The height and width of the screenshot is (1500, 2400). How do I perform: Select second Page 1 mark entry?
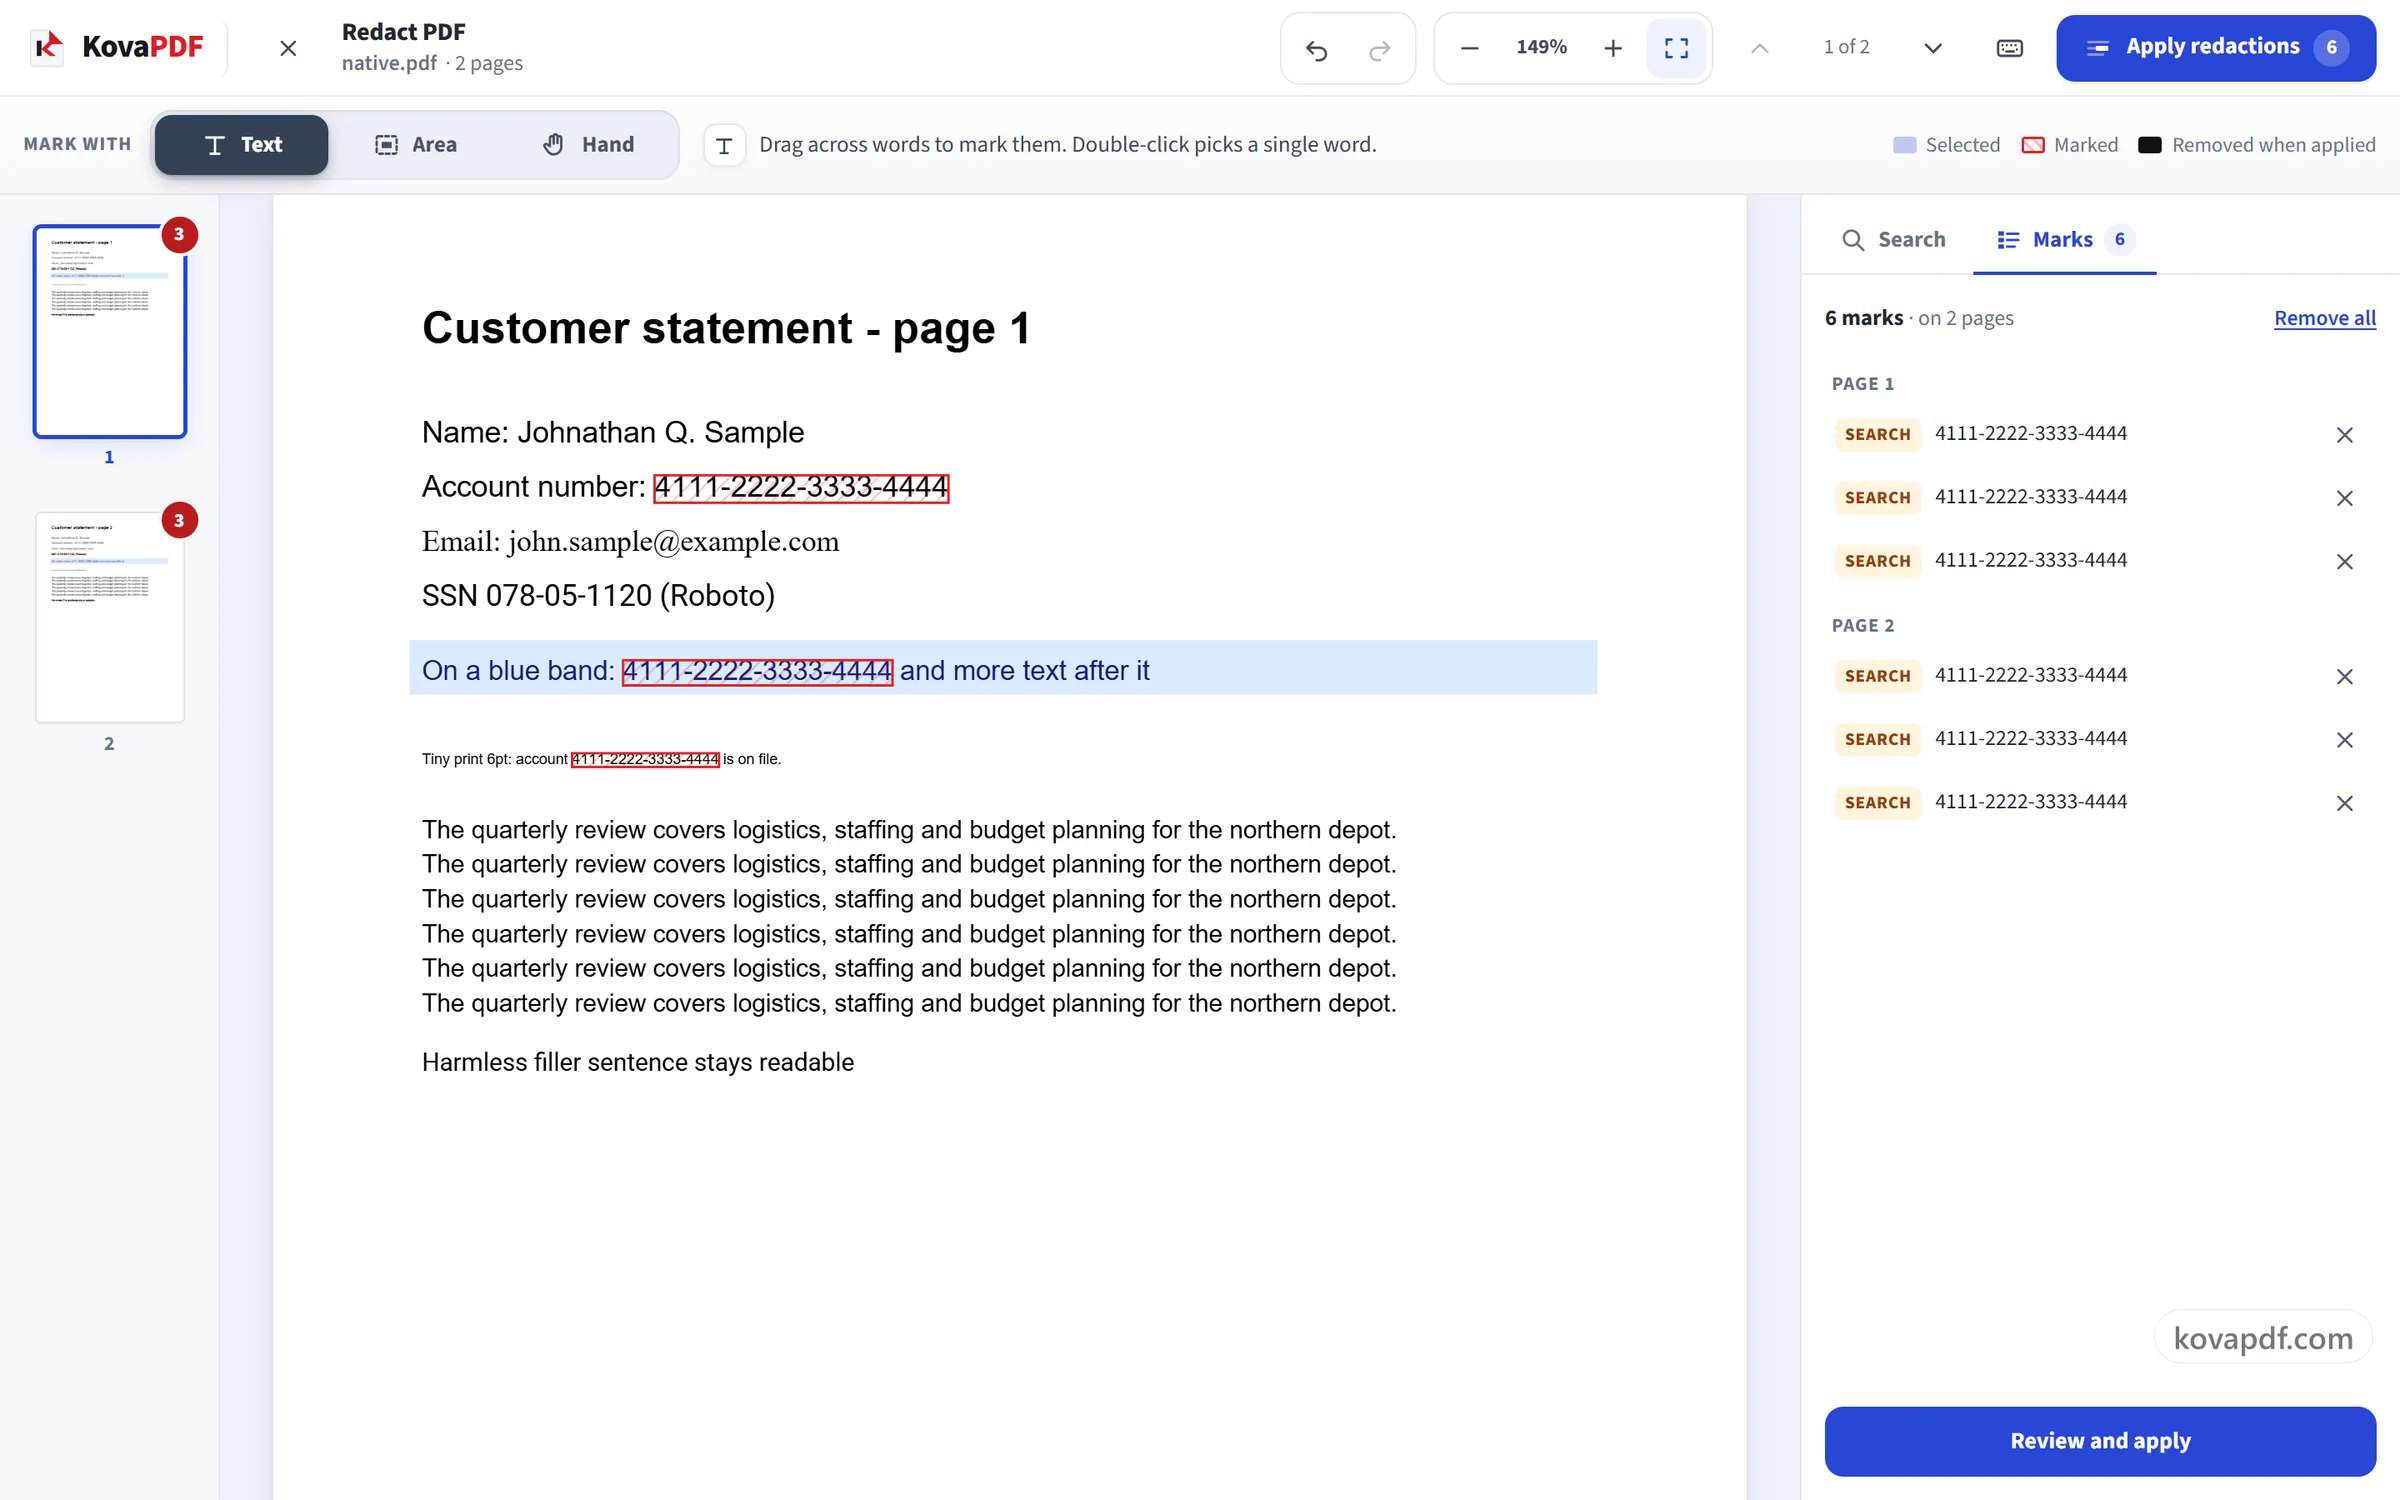(2100, 497)
